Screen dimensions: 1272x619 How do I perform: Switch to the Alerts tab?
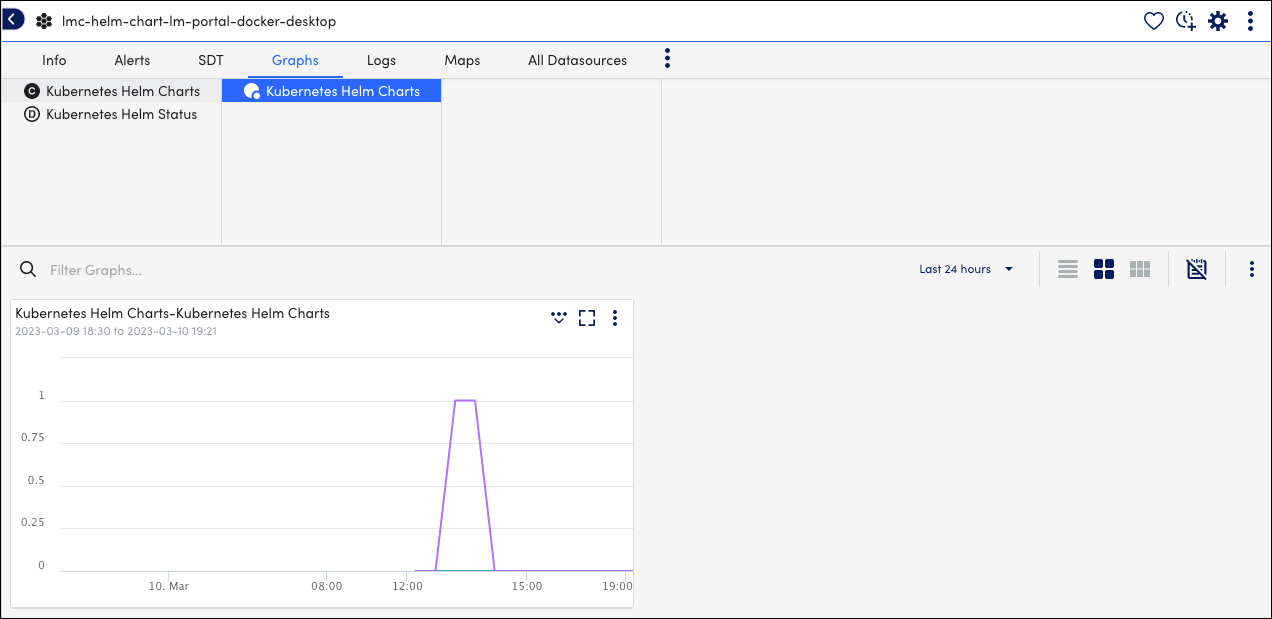coord(132,60)
